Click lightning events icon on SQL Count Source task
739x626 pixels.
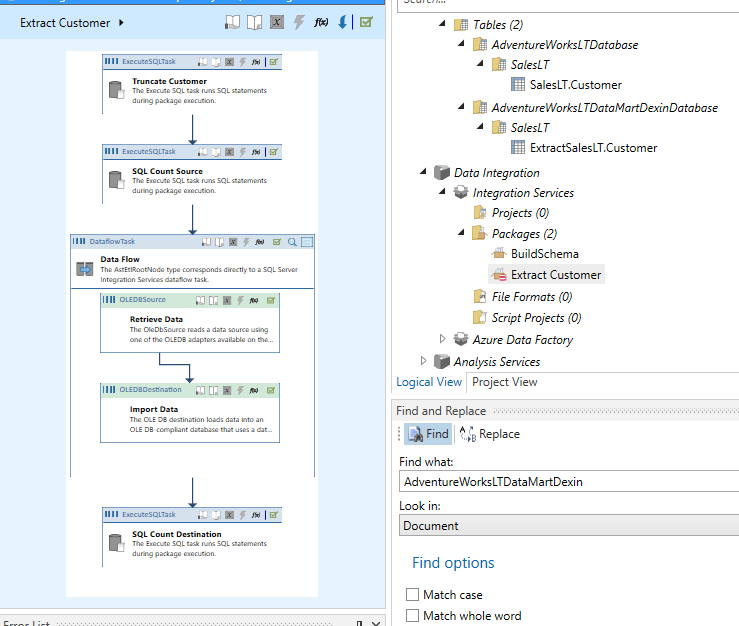(243, 152)
